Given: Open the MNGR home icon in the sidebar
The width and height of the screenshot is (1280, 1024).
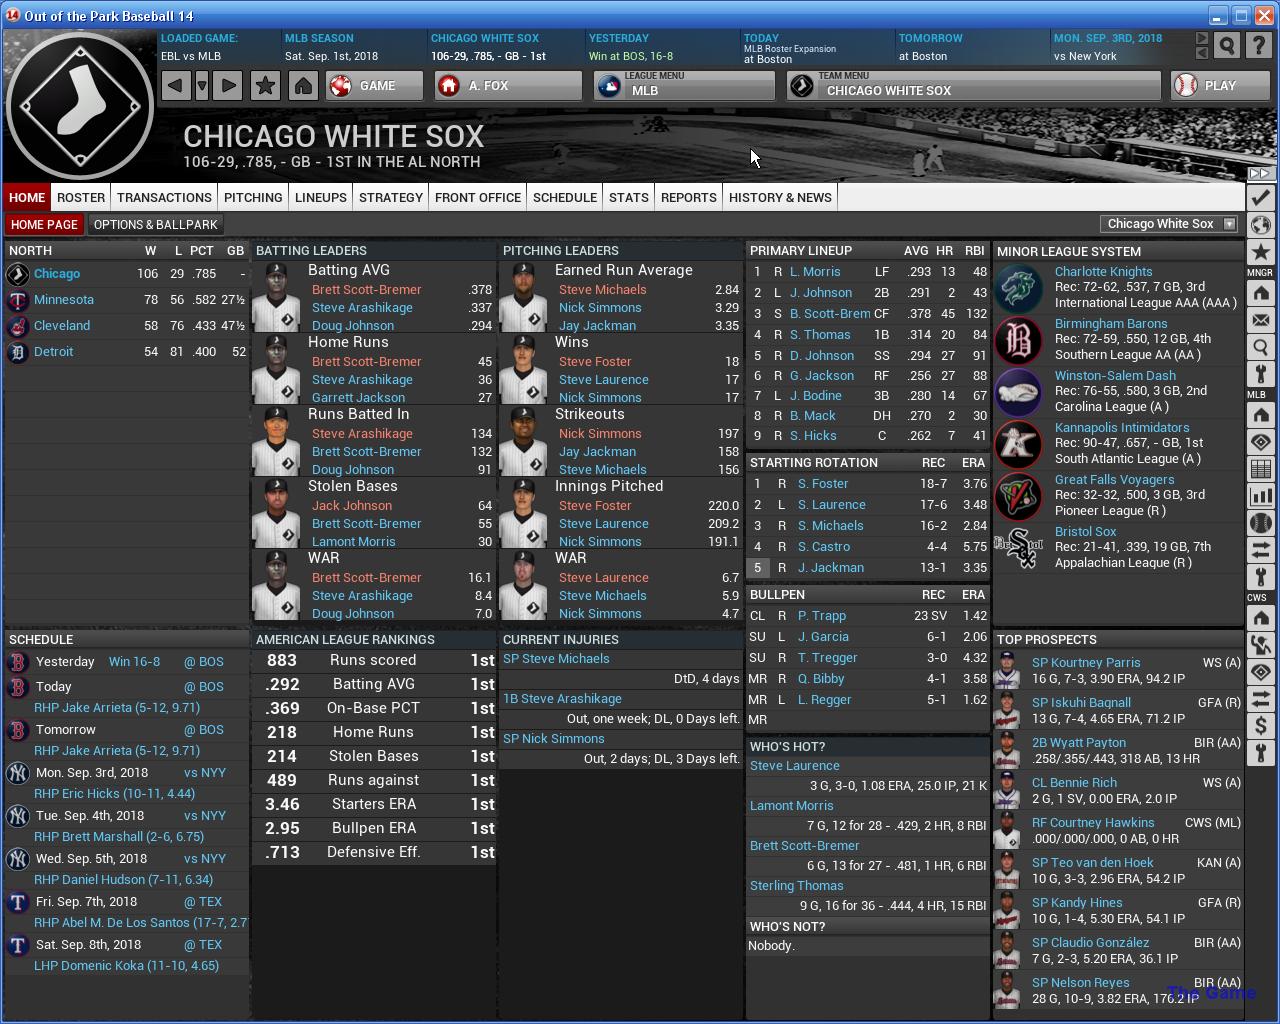Looking at the screenshot, I should [x=1260, y=293].
